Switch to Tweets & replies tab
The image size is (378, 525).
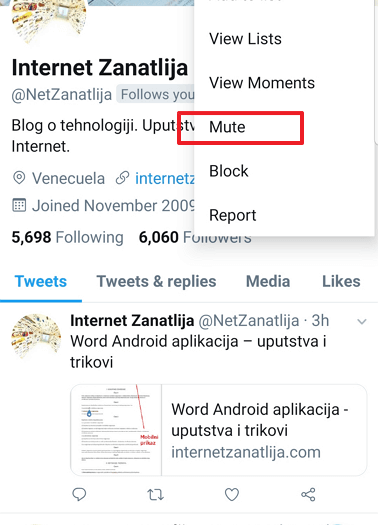pyautogui.click(x=156, y=281)
